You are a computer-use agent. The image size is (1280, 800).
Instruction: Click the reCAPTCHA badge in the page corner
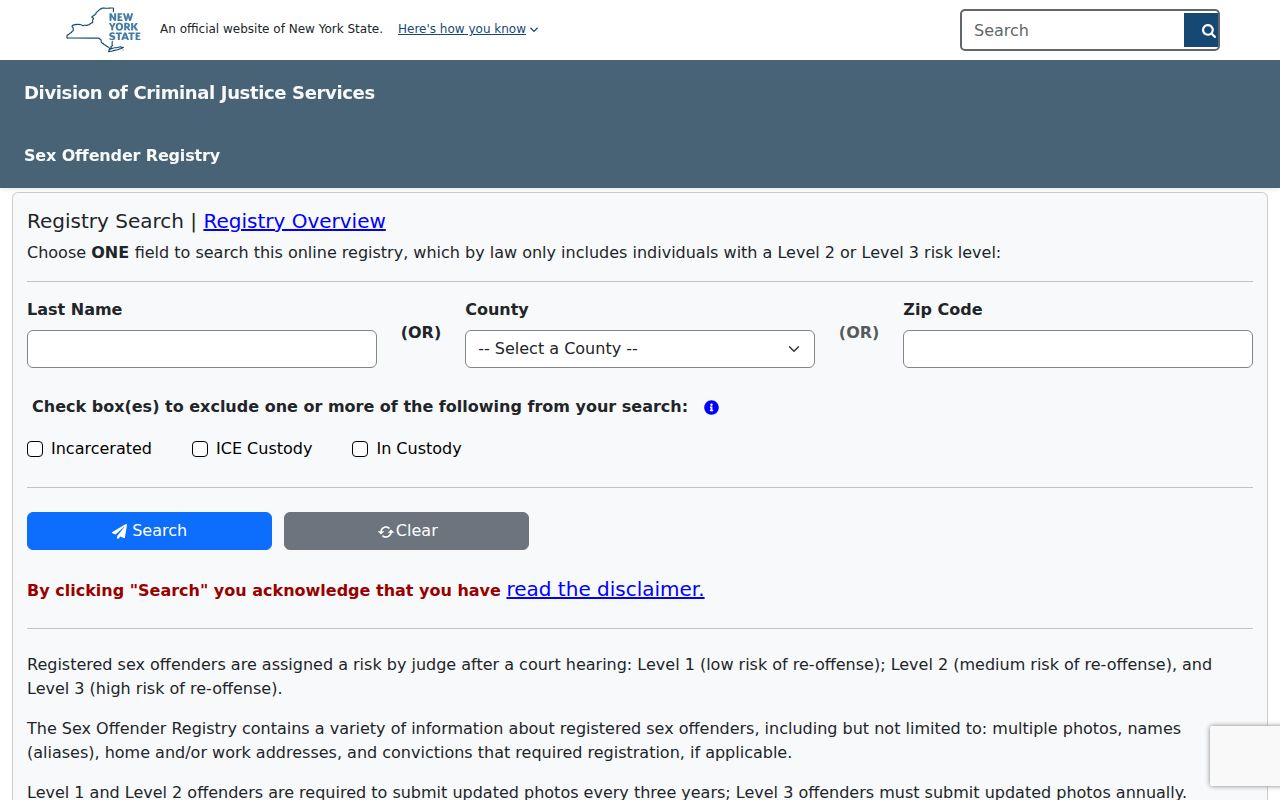(x=1244, y=756)
